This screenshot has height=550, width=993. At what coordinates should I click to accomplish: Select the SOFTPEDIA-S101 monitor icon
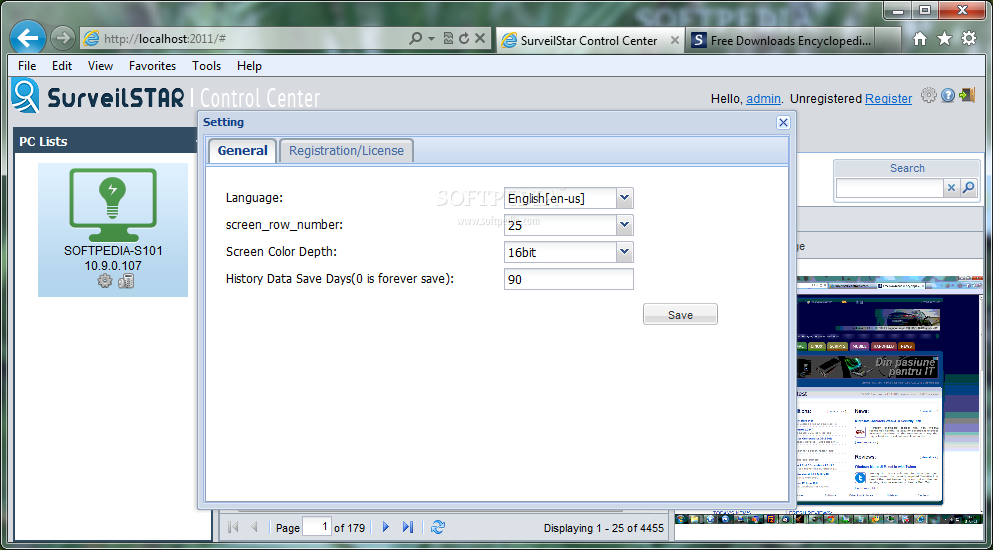tap(113, 205)
